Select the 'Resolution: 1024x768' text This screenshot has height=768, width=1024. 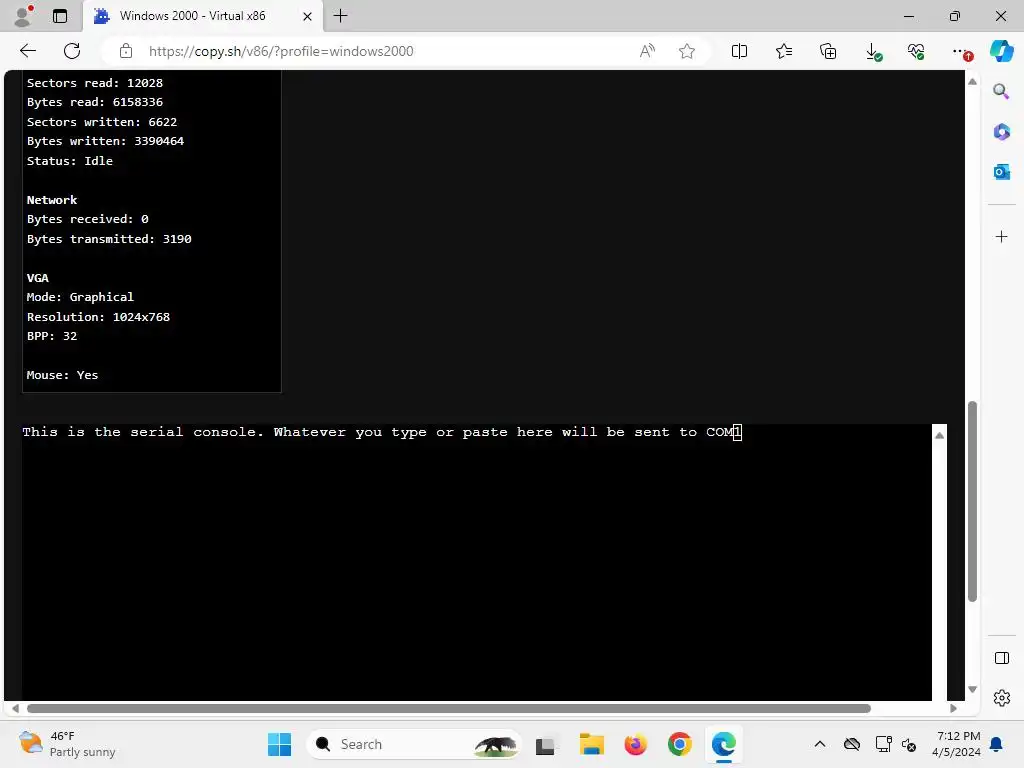coord(98,317)
